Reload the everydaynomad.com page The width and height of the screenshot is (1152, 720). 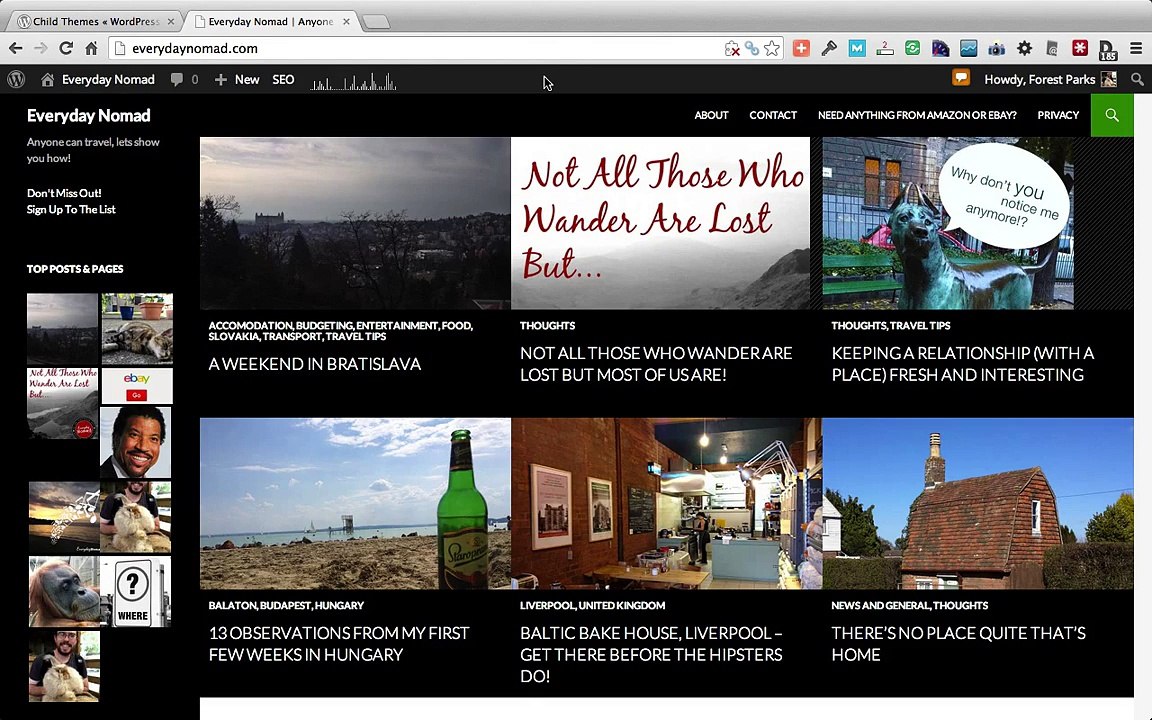[x=65, y=48]
